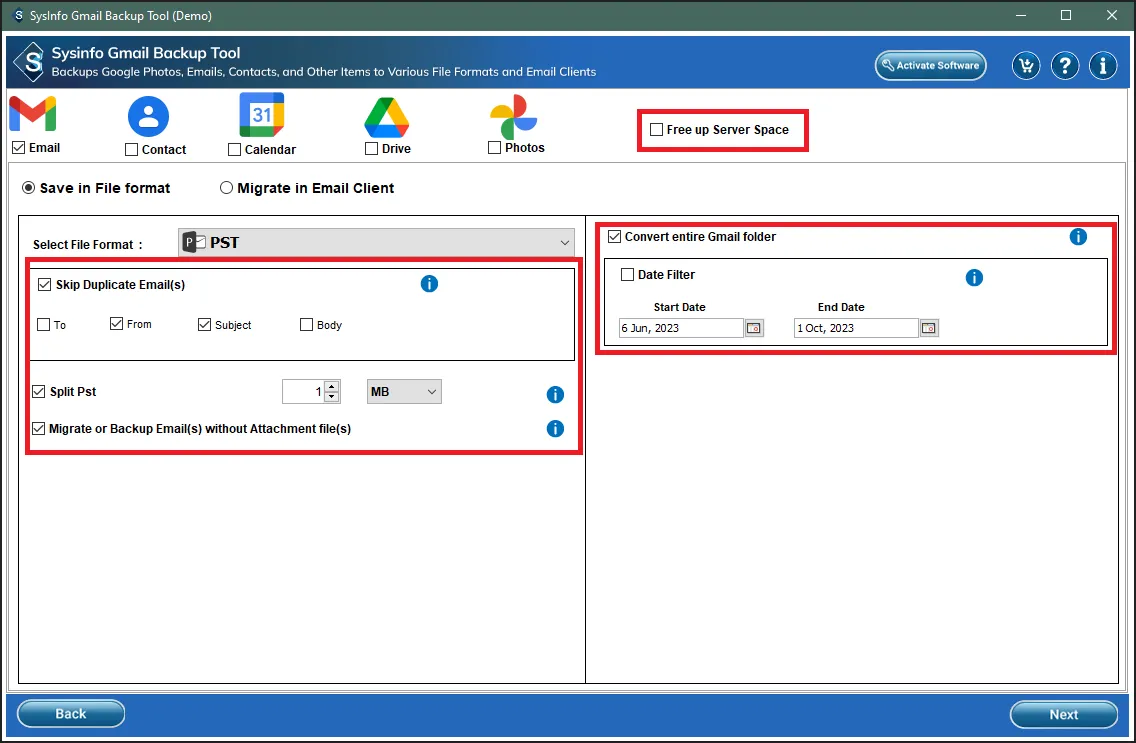Decrease the split size value

[x=332, y=397]
